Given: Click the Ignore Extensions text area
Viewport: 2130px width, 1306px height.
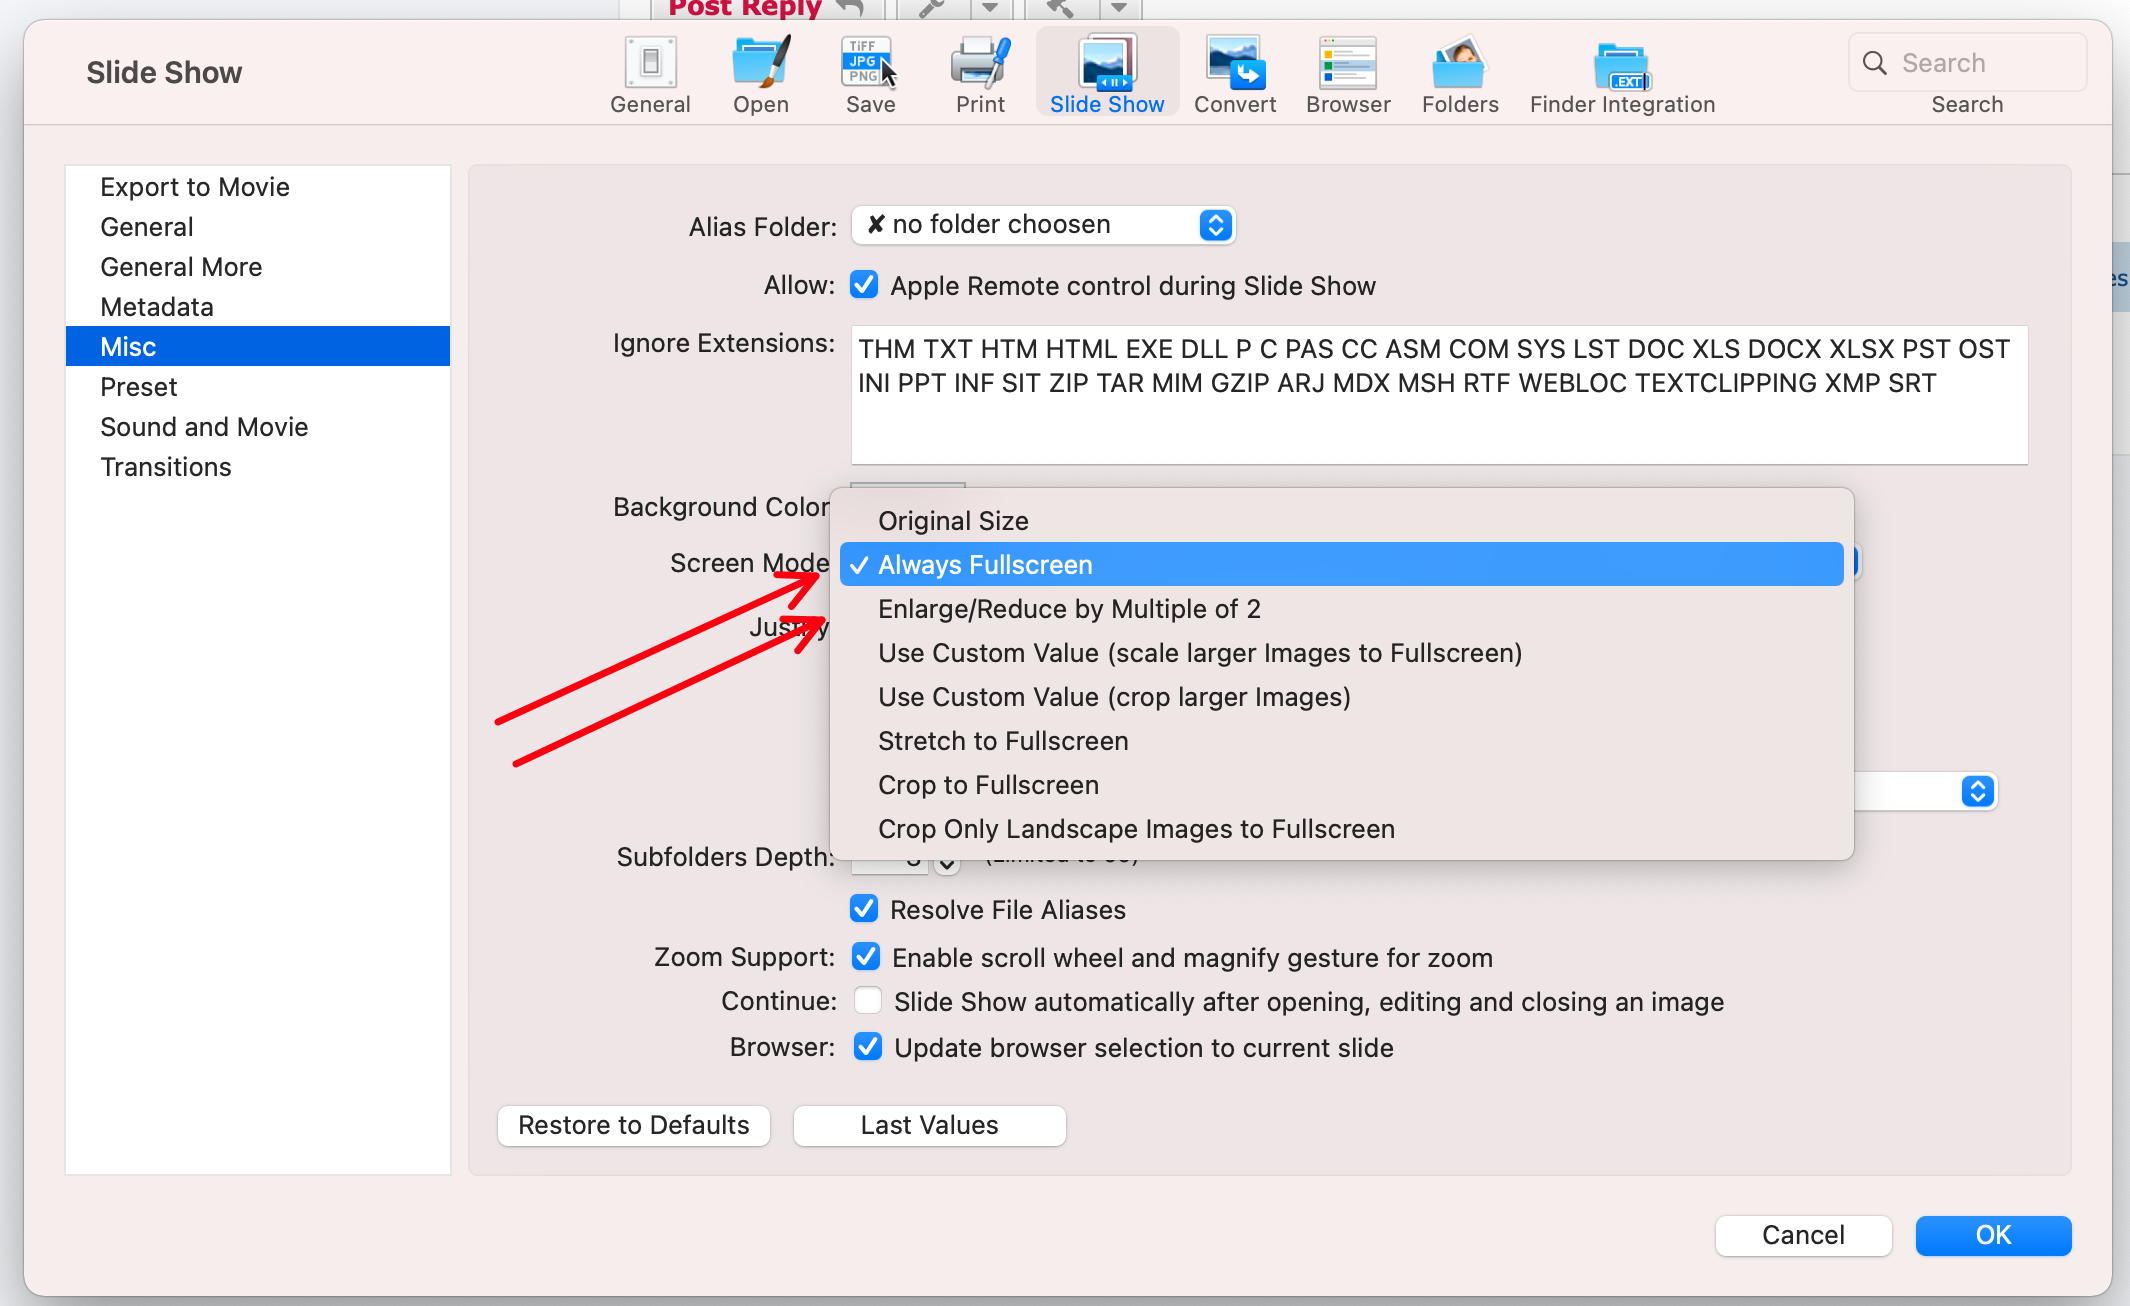Looking at the screenshot, I should coord(1439,394).
